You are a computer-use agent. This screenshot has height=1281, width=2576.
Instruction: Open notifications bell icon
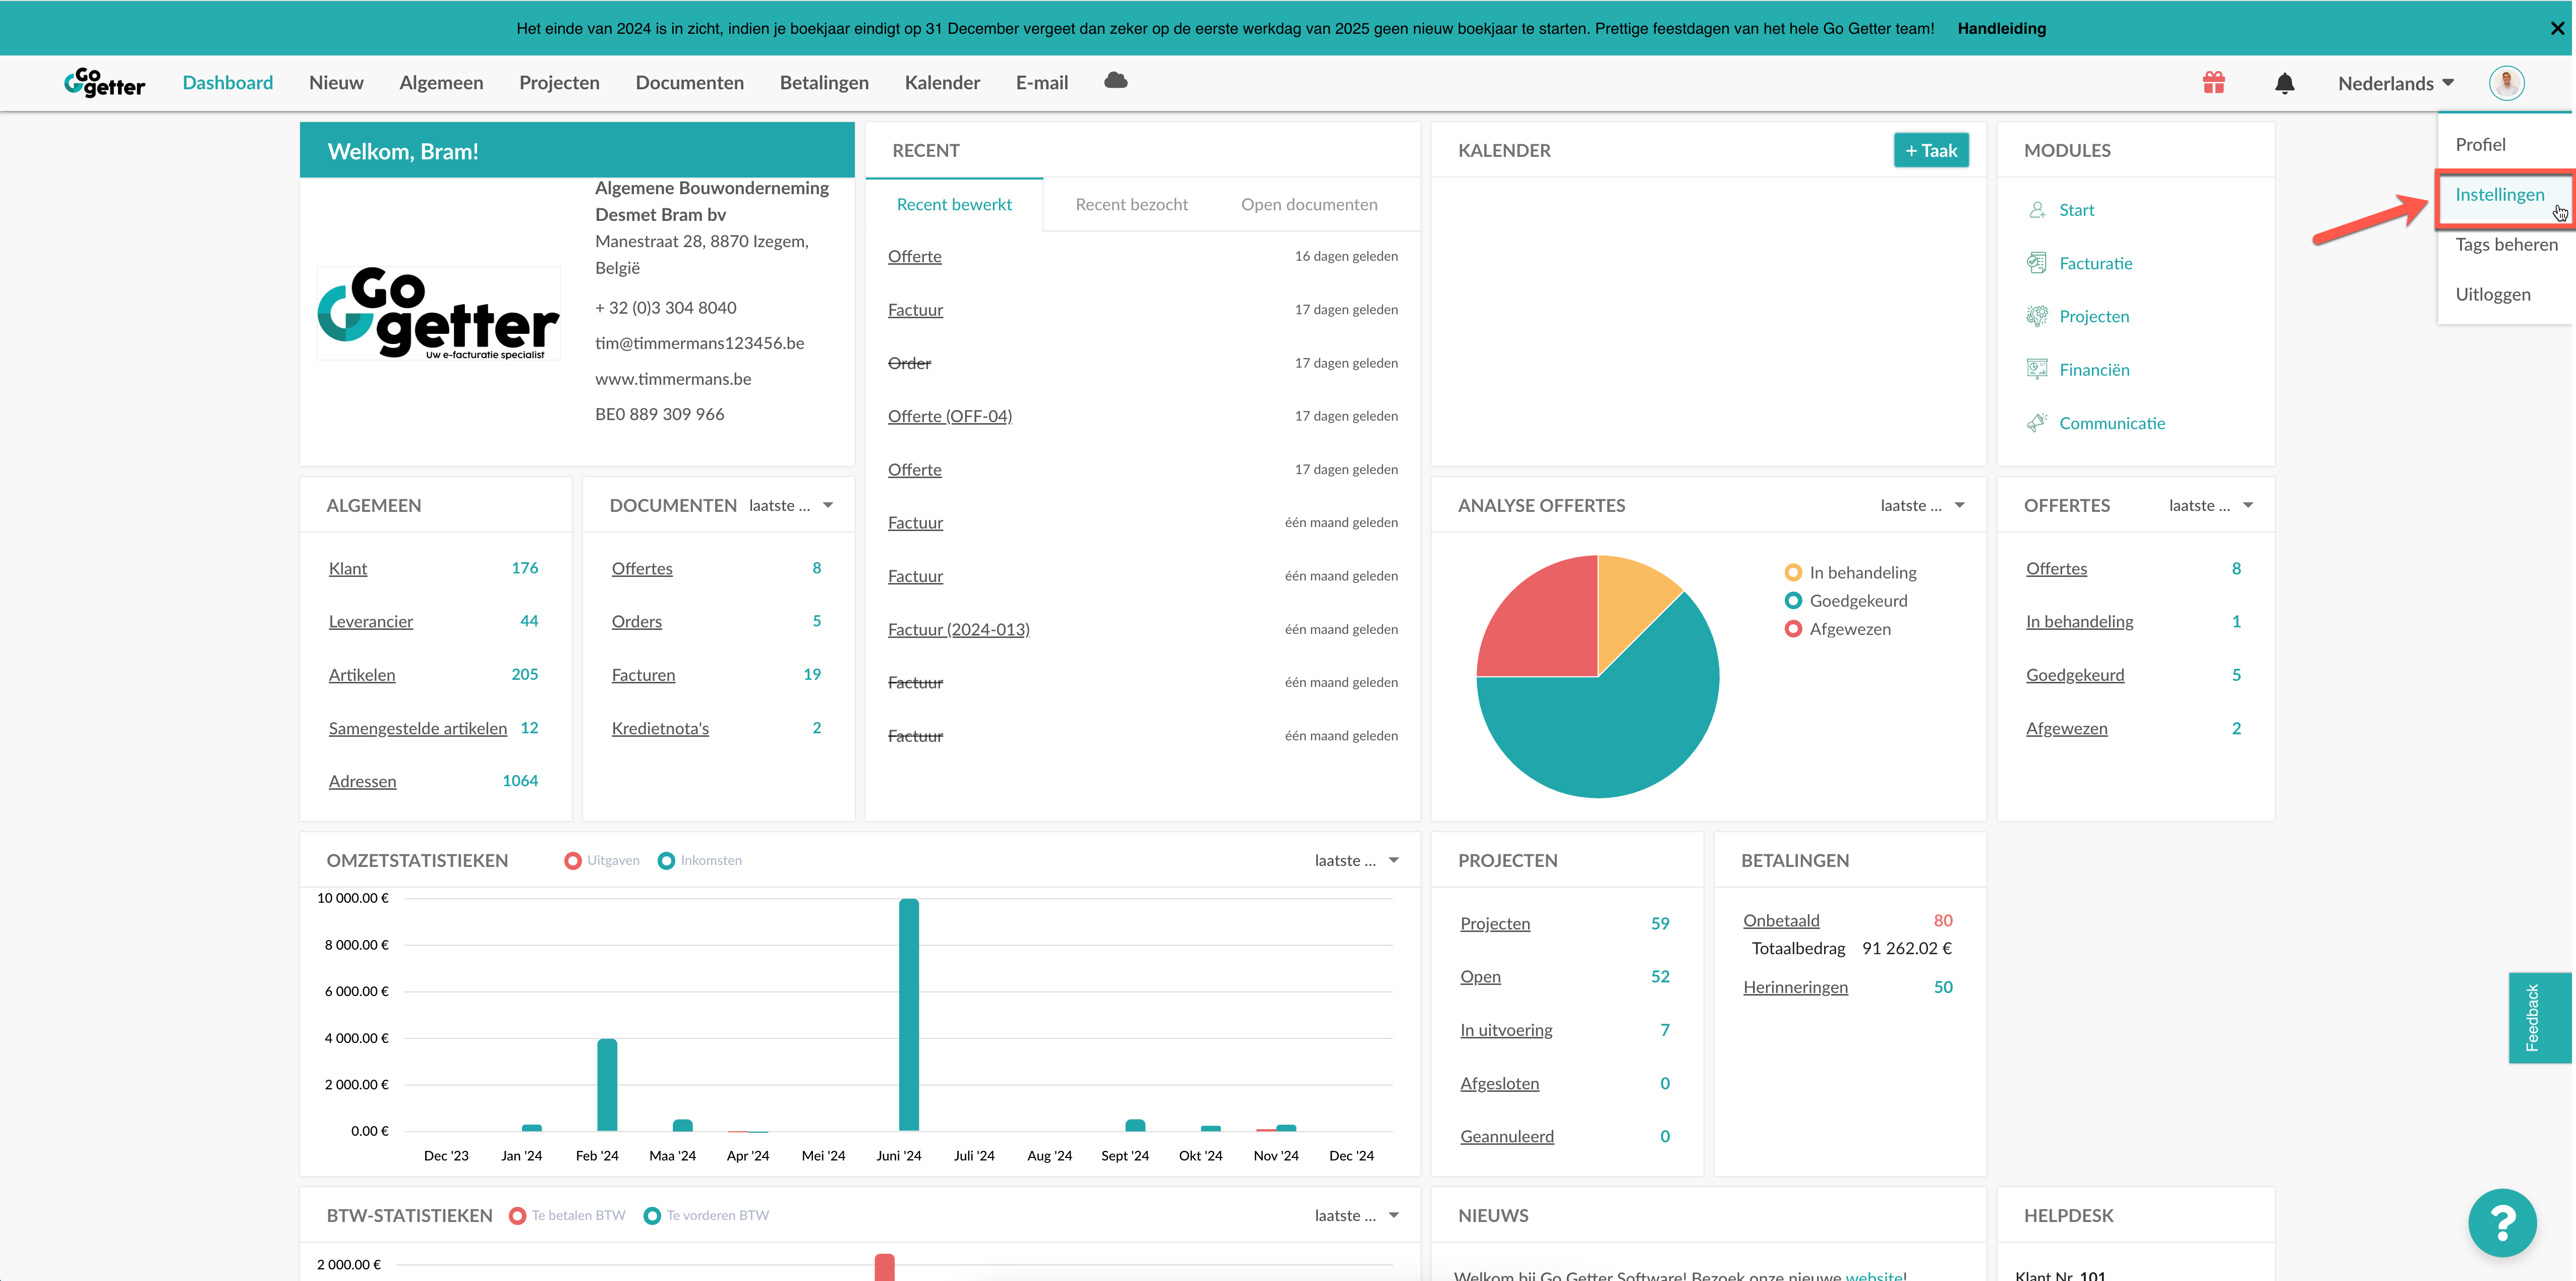pos(2285,83)
